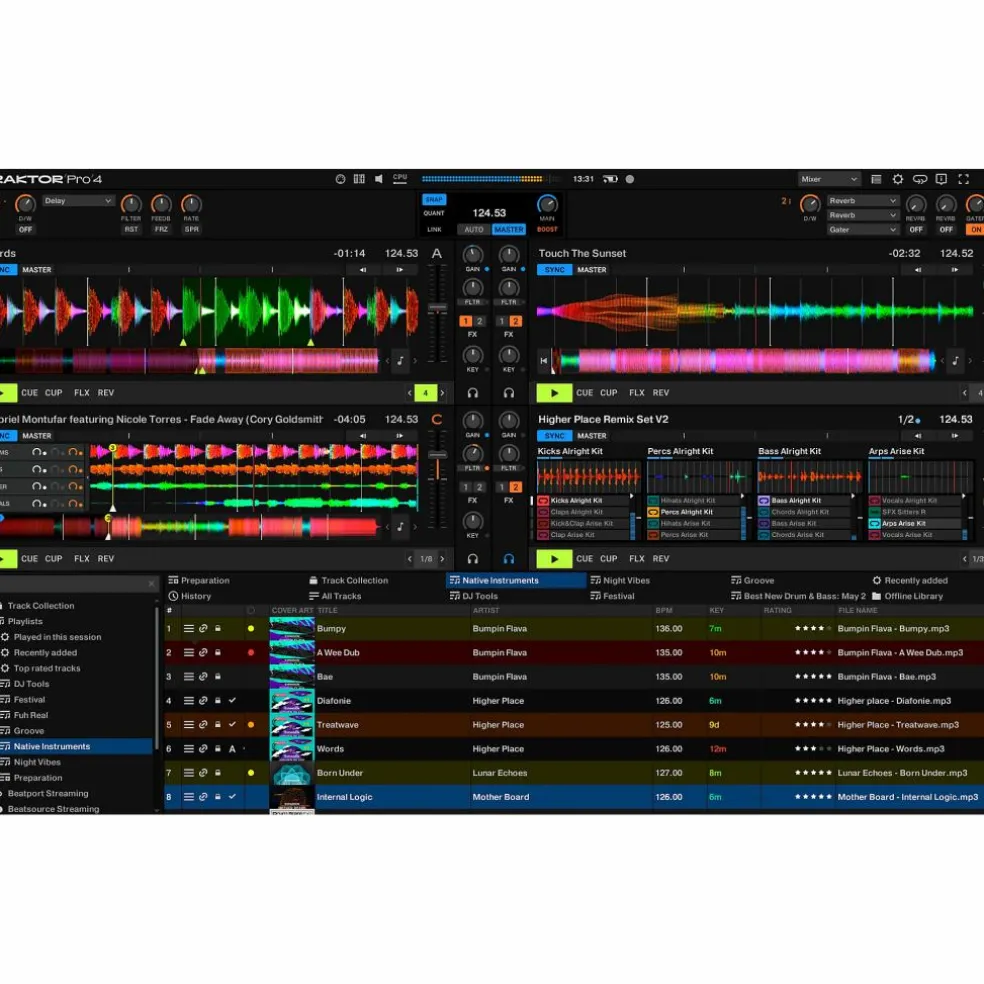Jump to track start on Touch The Sunset stripe
The height and width of the screenshot is (984, 984).
pyautogui.click(x=543, y=360)
